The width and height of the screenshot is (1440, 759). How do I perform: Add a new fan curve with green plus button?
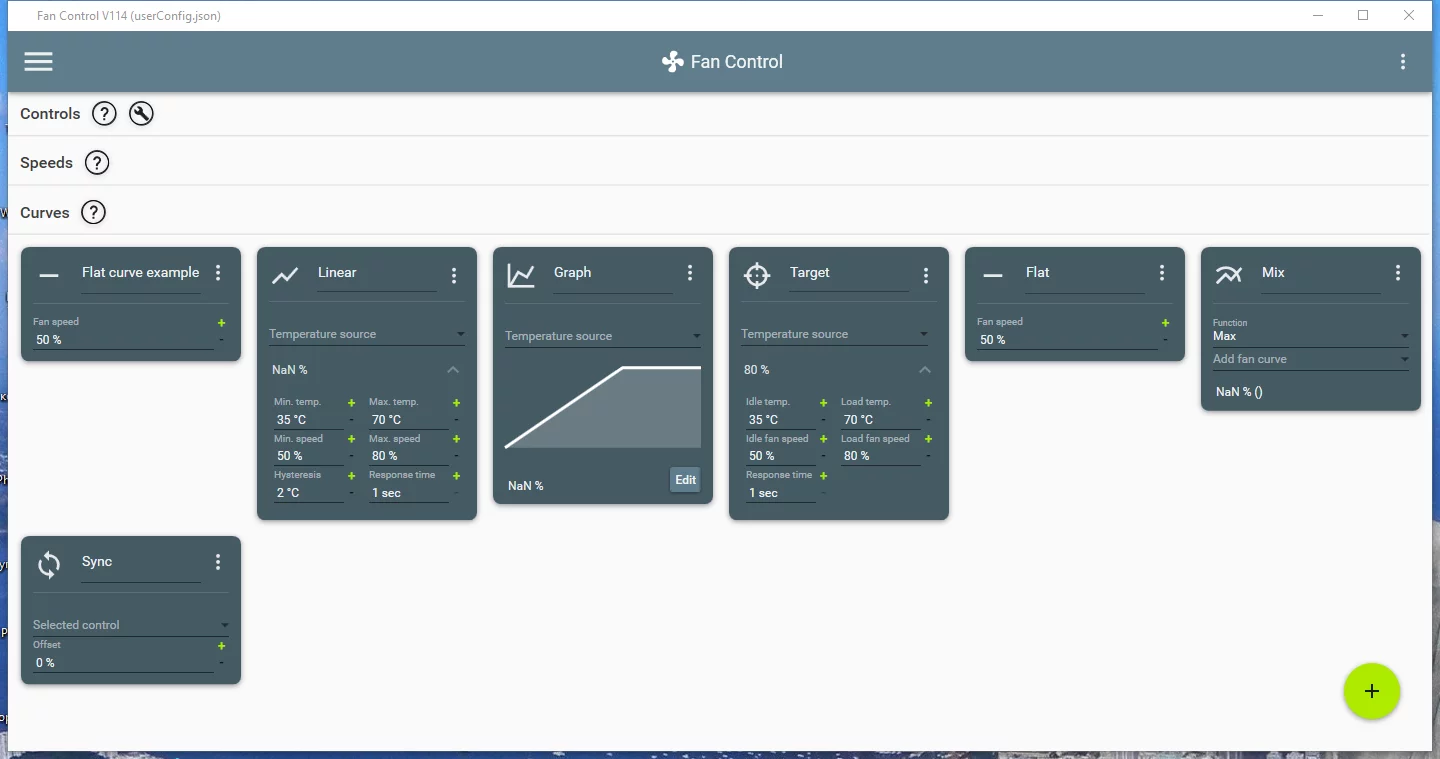[1372, 691]
